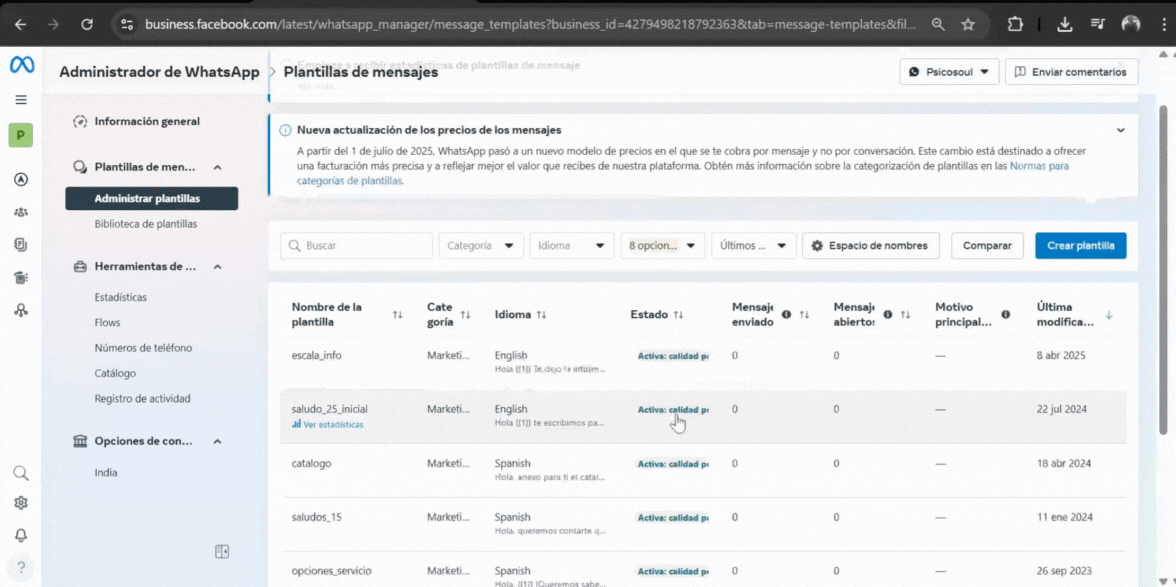1176x587 pixels.
Task: Sort the Estado column
Action: 678,315
